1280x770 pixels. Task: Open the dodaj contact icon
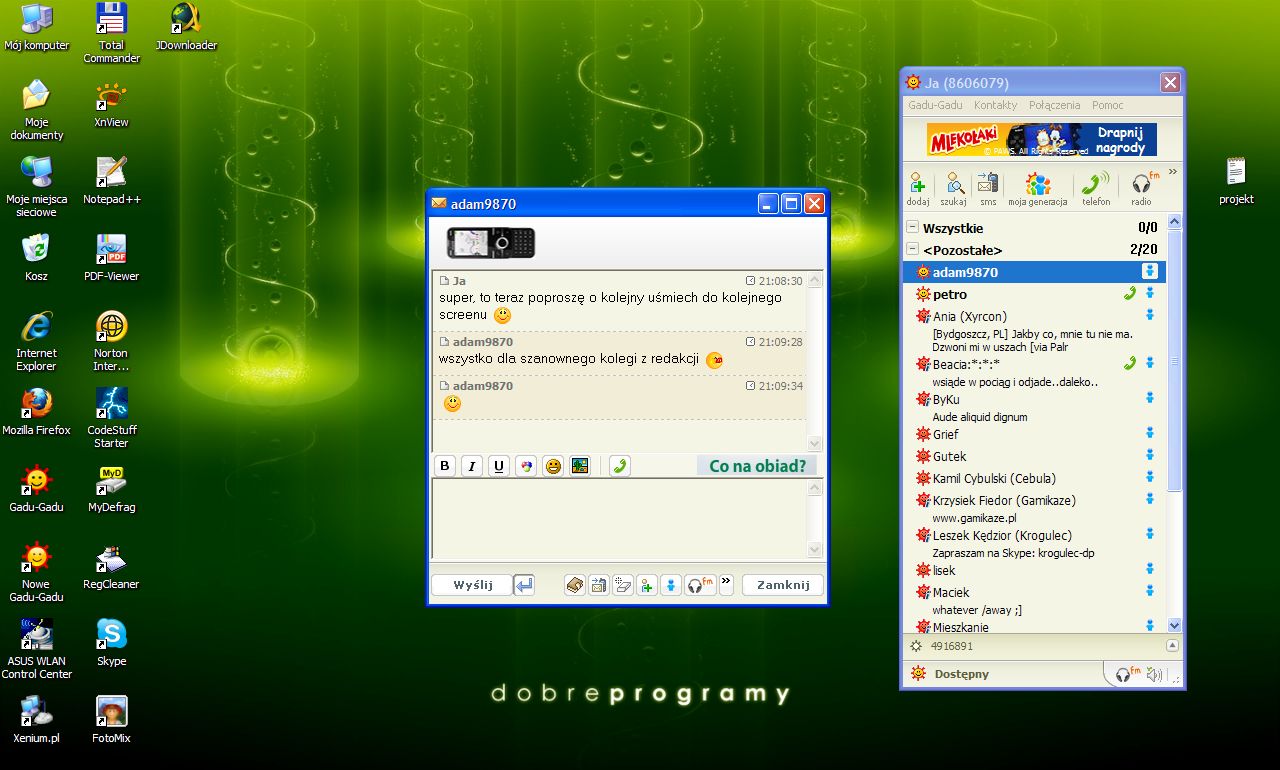tap(917, 188)
